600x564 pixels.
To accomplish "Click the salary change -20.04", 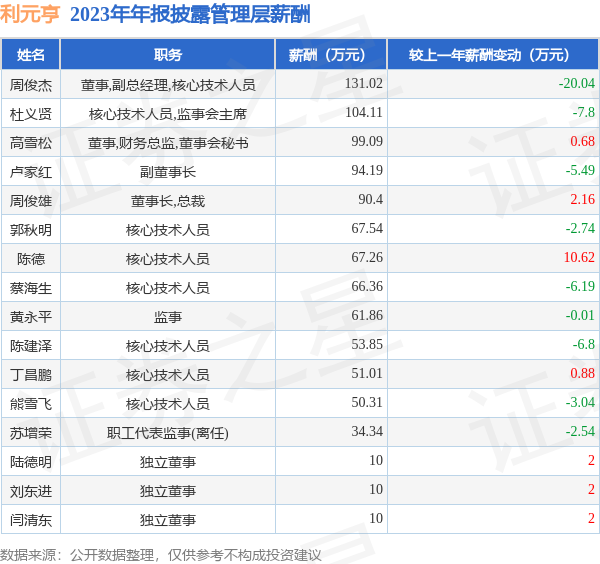I will point(577,83).
